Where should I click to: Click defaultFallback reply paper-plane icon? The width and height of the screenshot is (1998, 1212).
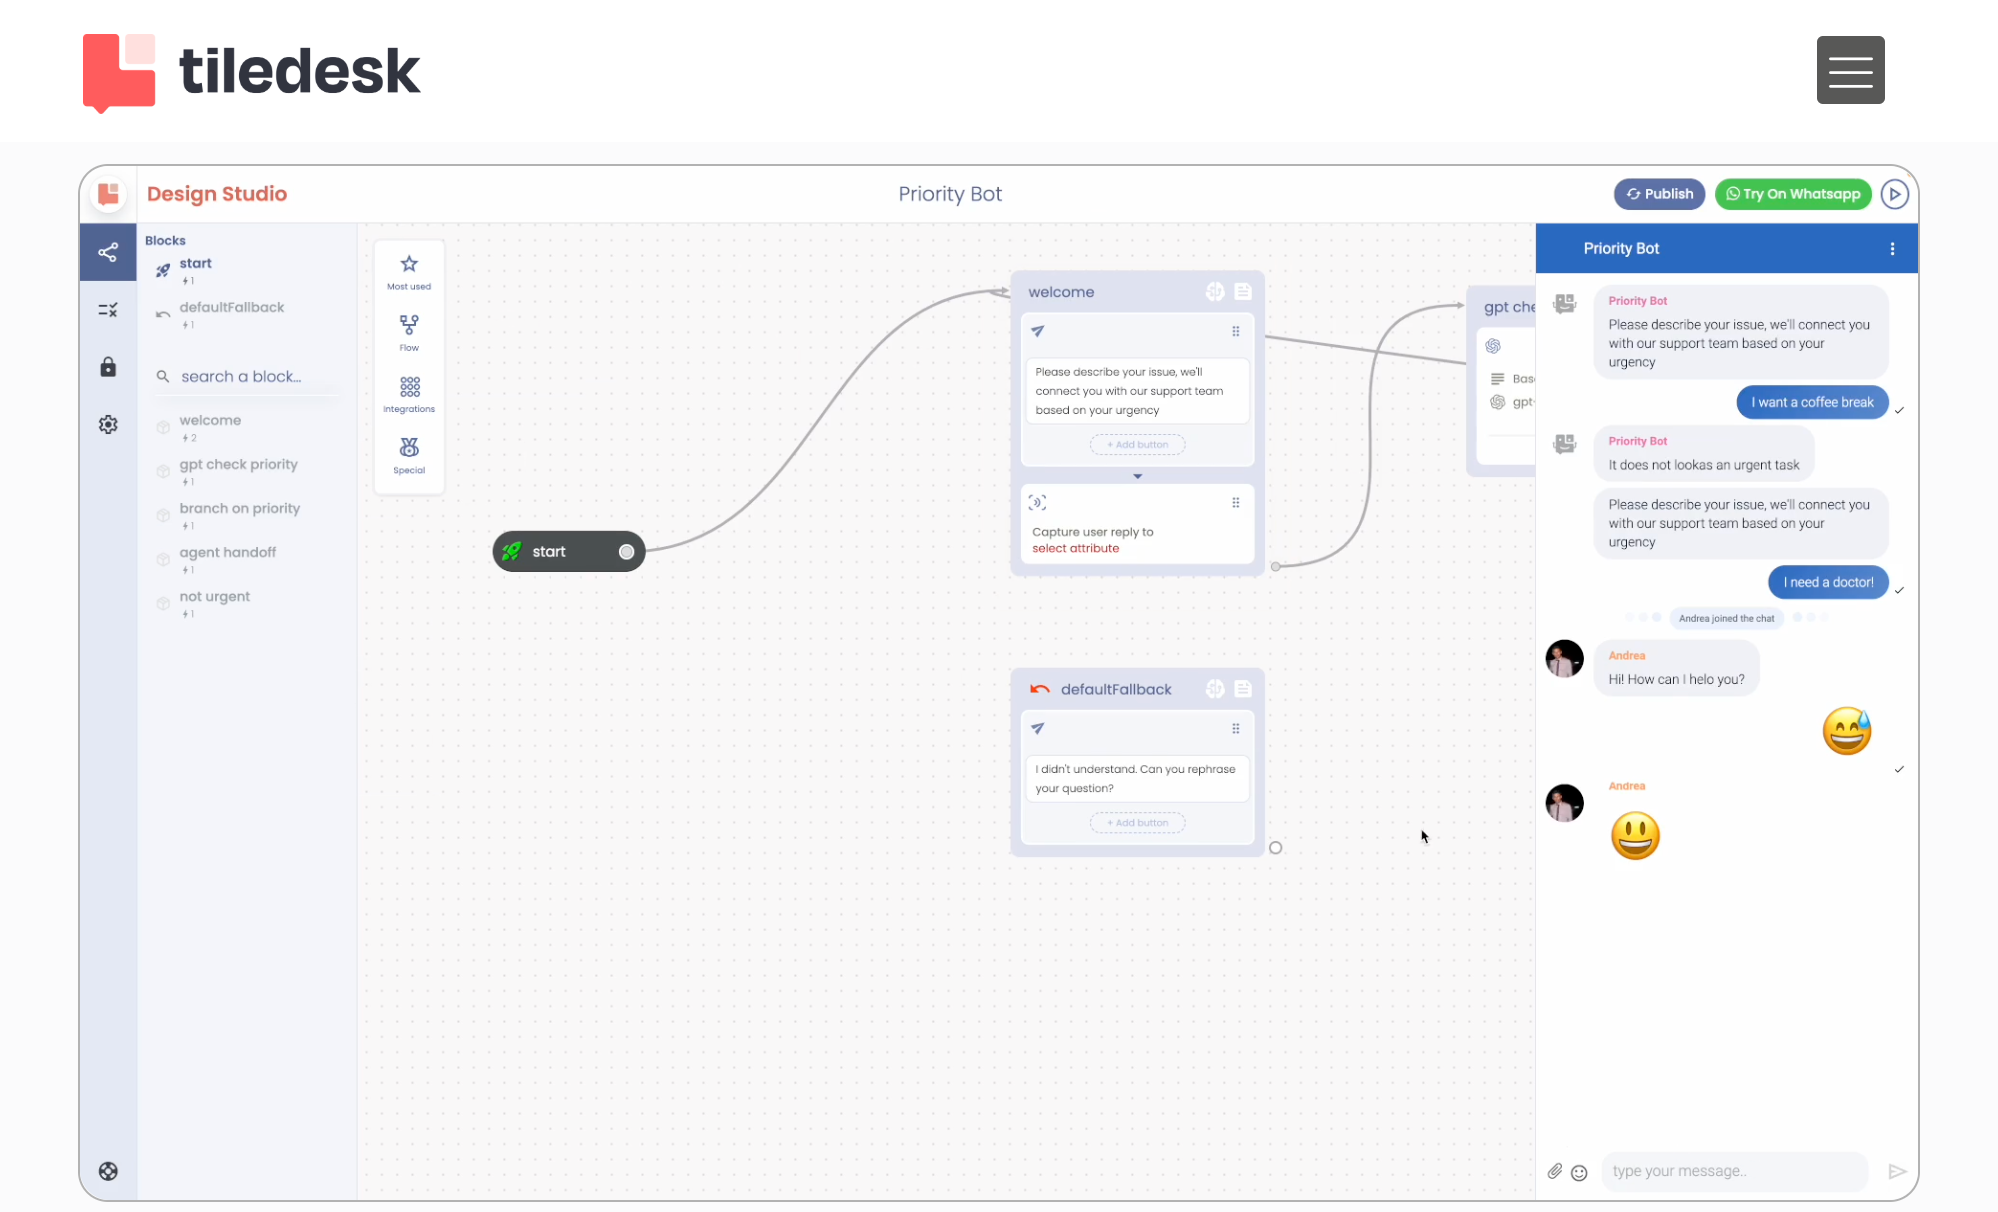pos(1037,728)
